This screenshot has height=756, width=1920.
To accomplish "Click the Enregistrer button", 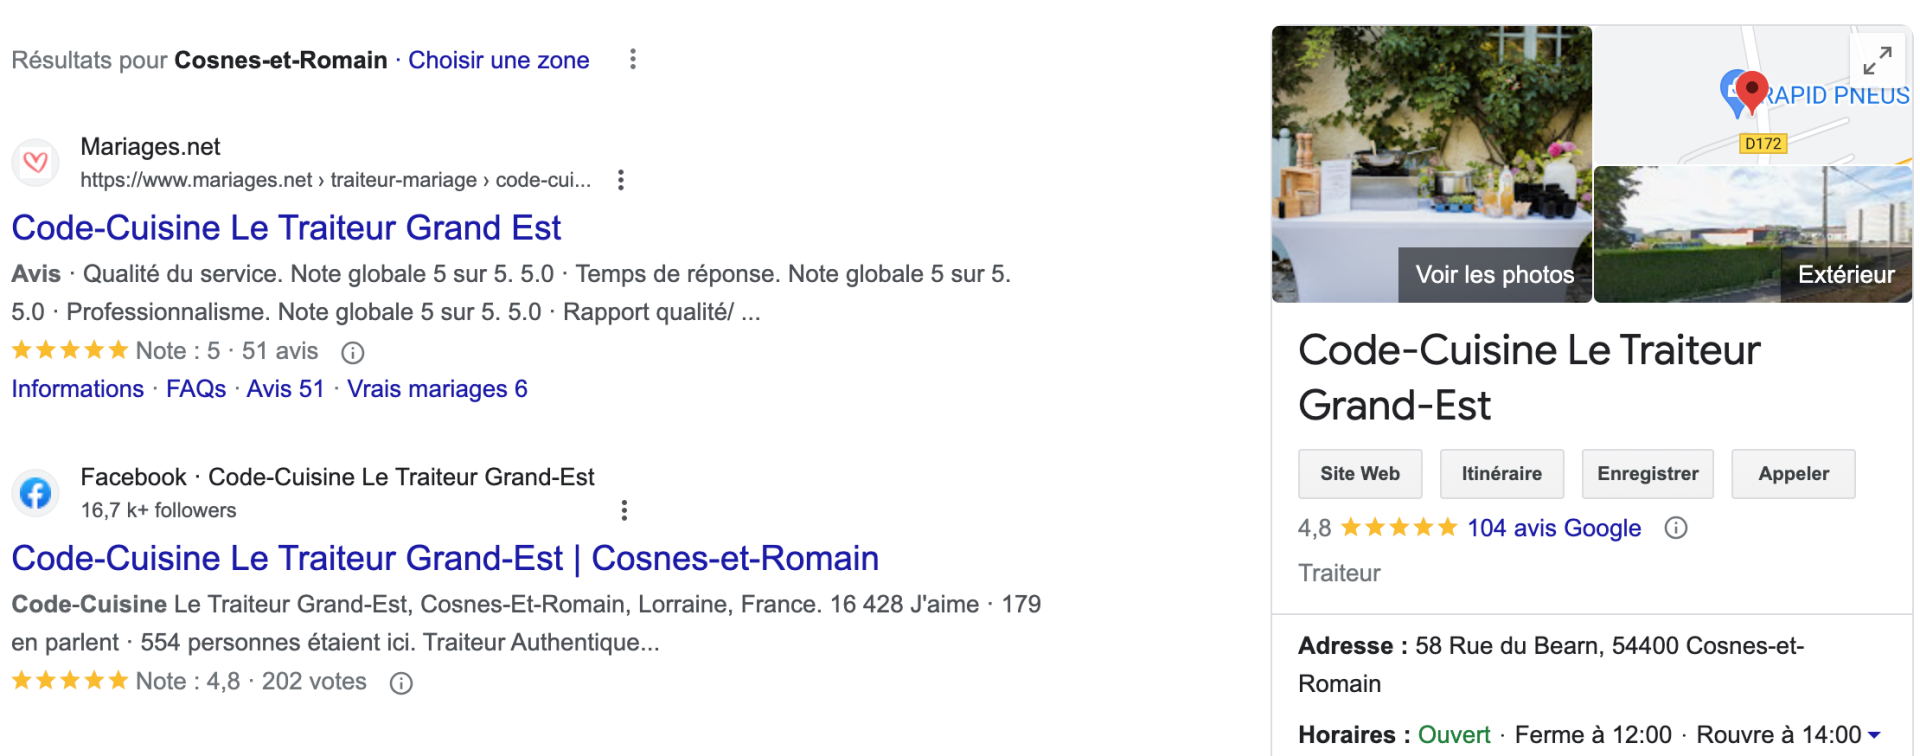I will click(x=1647, y=474).
